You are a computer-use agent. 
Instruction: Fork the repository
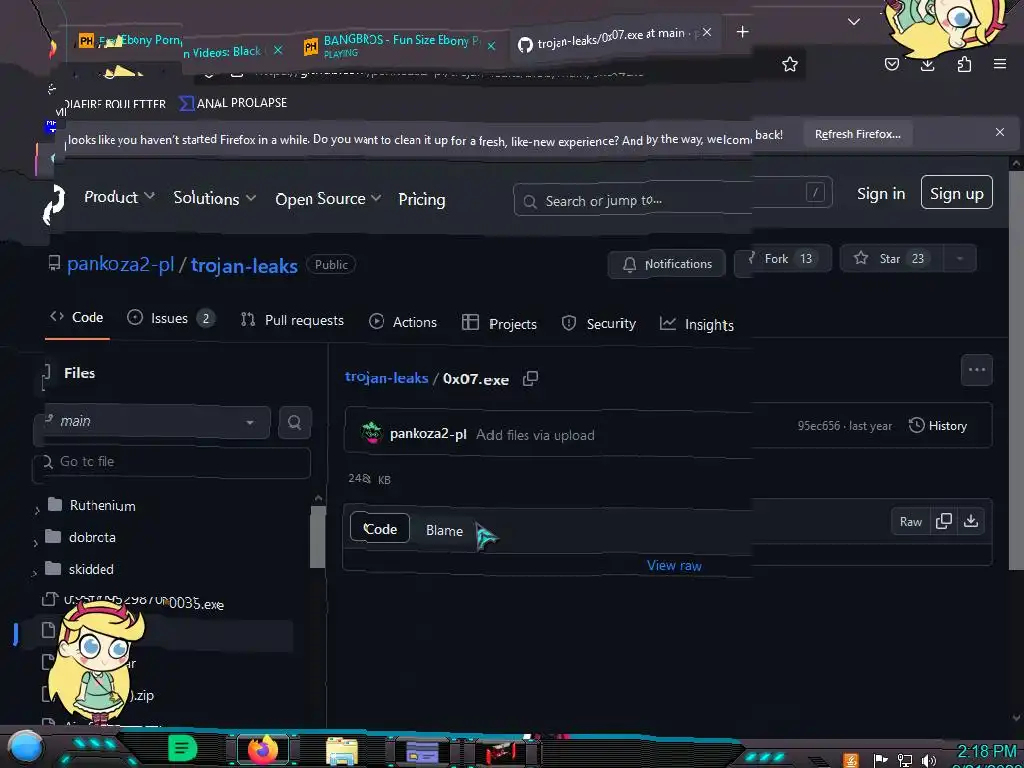tap(784, 259)
